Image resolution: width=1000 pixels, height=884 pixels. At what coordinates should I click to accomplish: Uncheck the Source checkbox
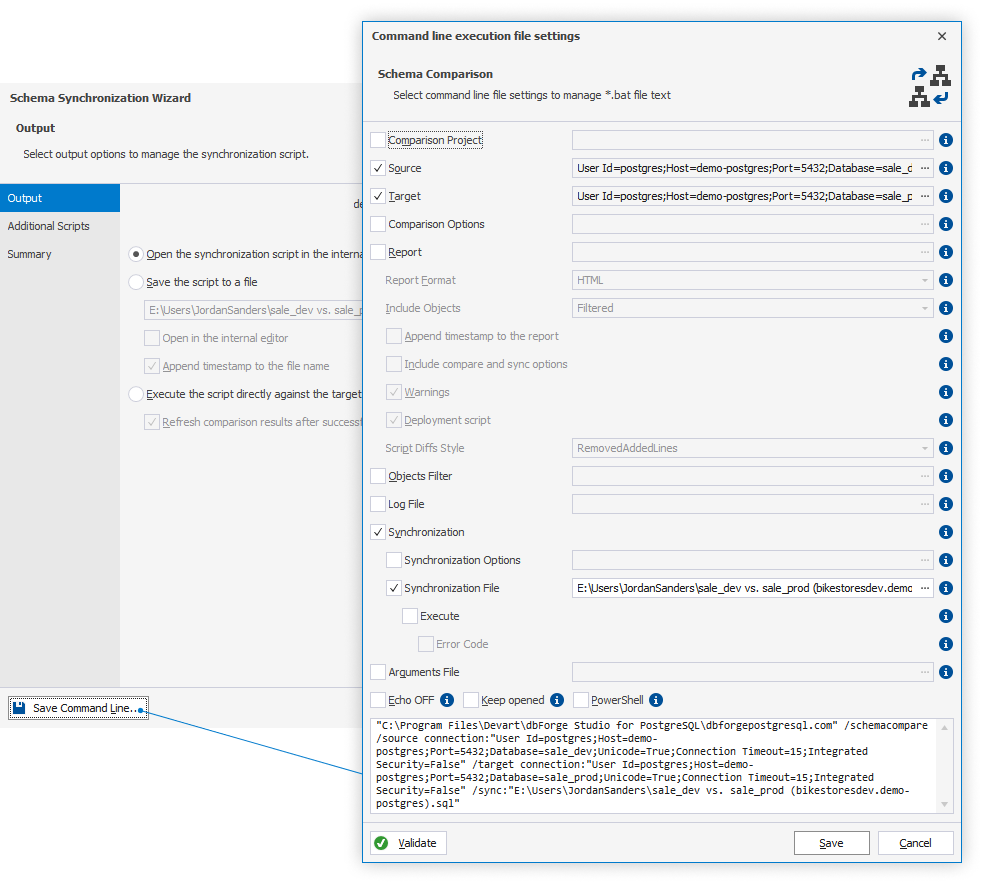(x=378, y=168)
